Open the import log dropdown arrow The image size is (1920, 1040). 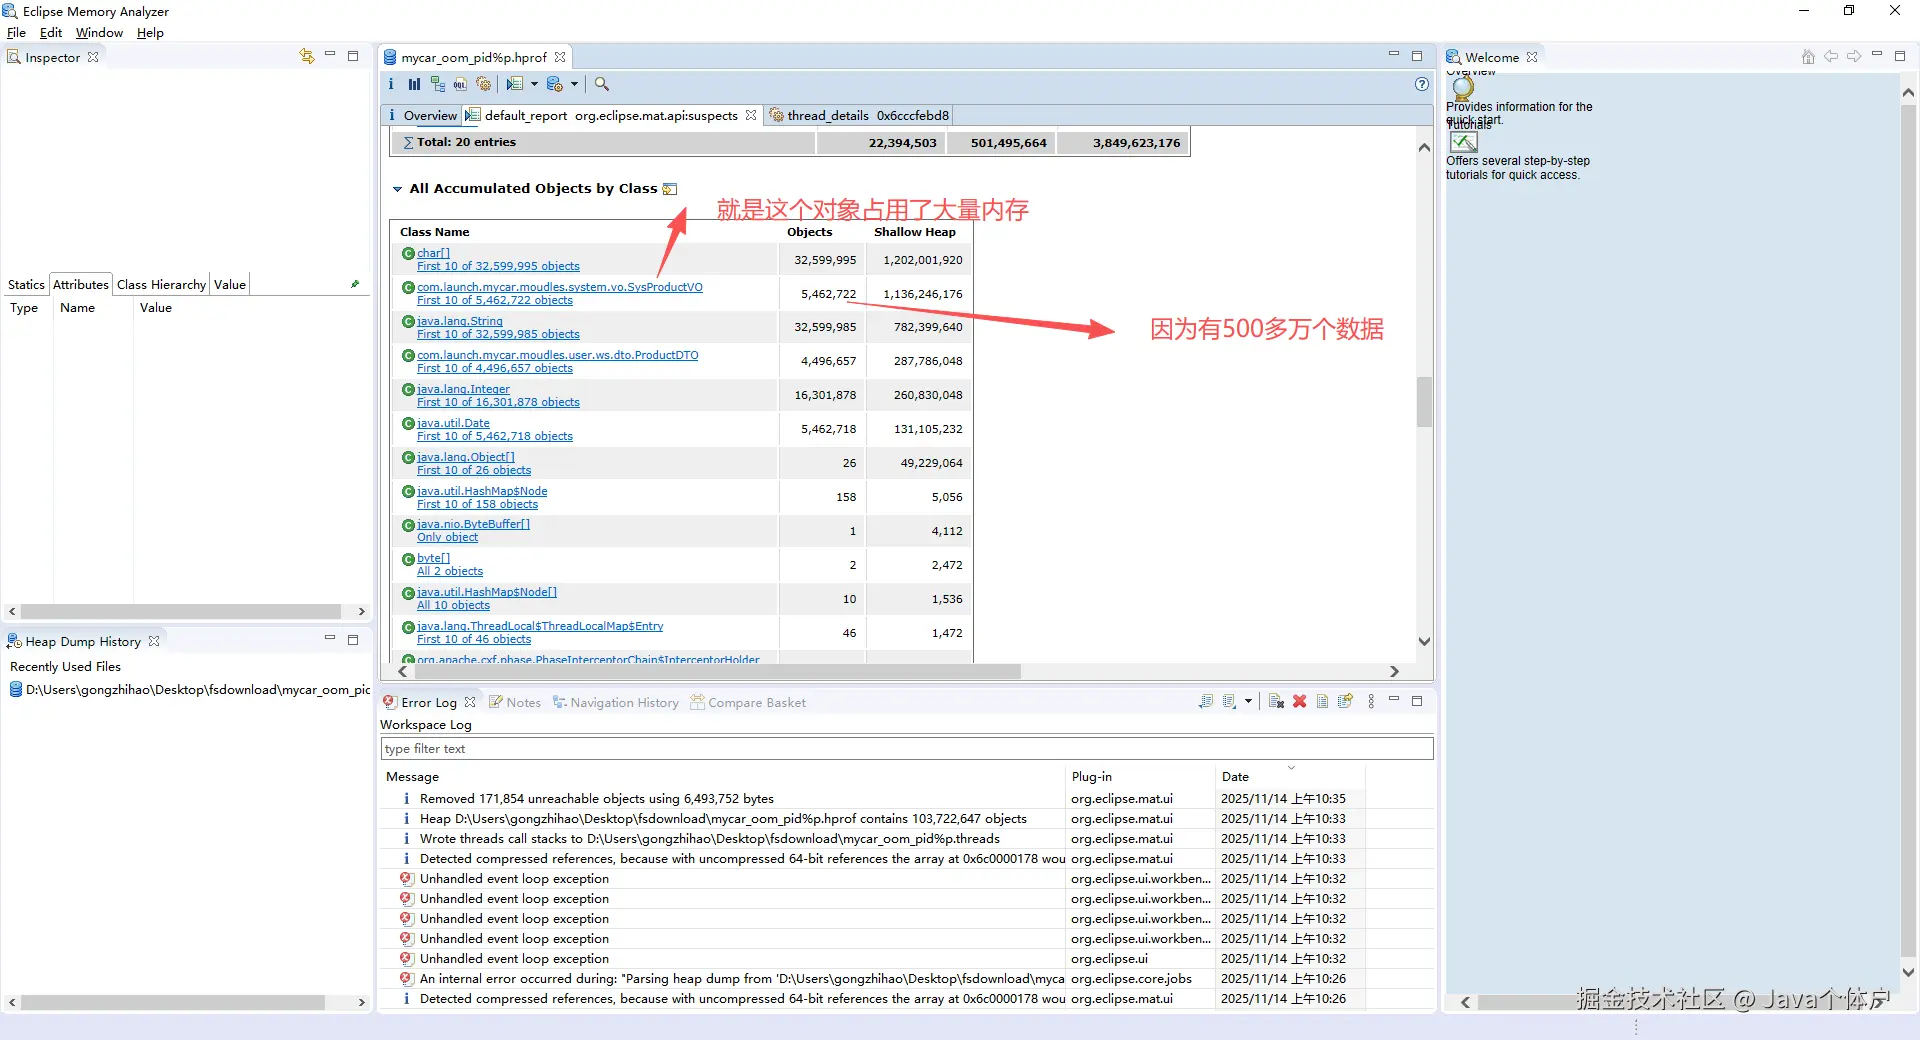click(x=1248, y=701)
